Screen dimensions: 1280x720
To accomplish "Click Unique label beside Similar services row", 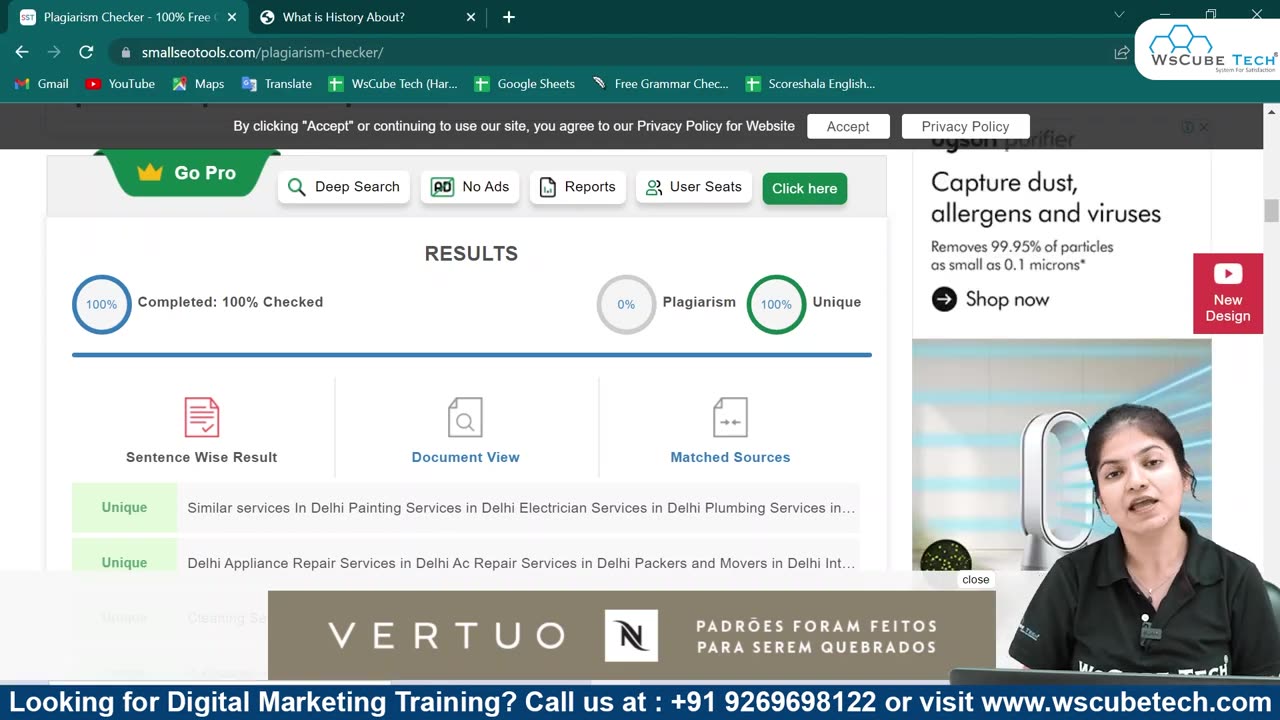I will tap(124, 508).
